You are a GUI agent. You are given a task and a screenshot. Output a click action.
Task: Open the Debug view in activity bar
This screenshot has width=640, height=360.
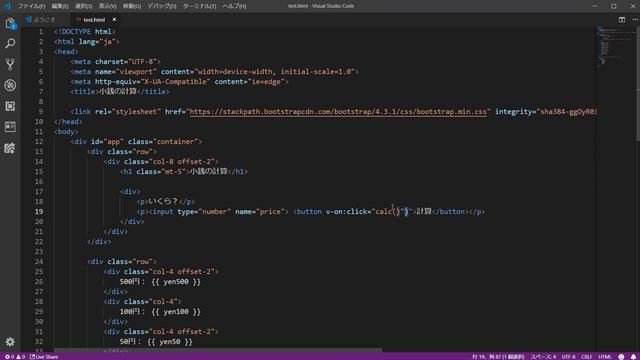click(10, 85)
